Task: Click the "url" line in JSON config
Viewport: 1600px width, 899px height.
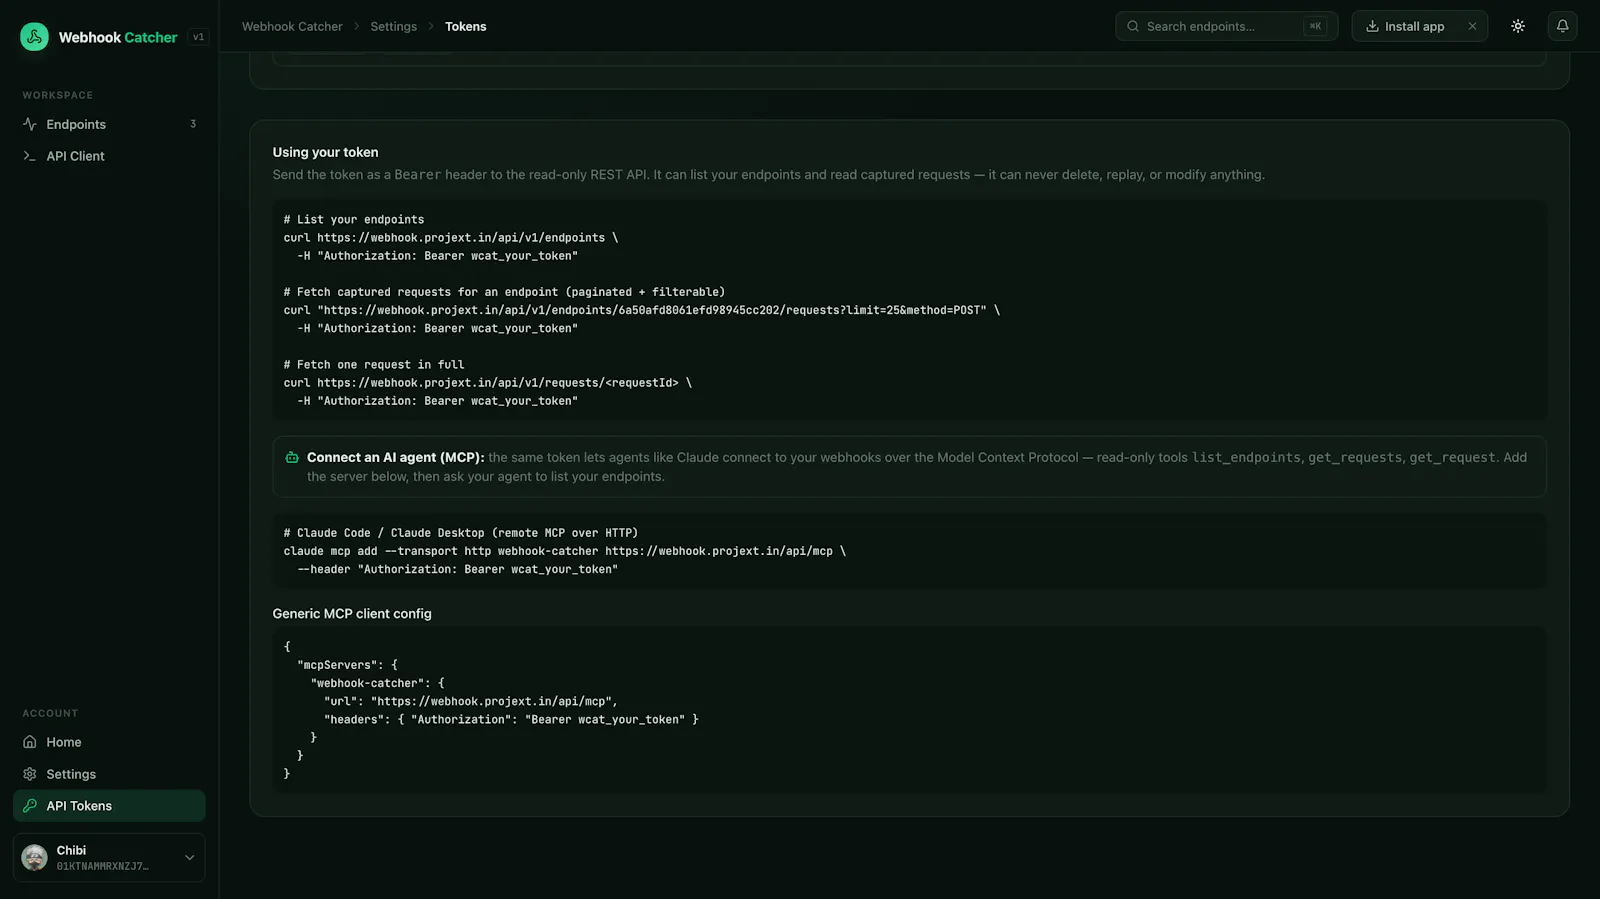Action: click(x=470, y=702)
